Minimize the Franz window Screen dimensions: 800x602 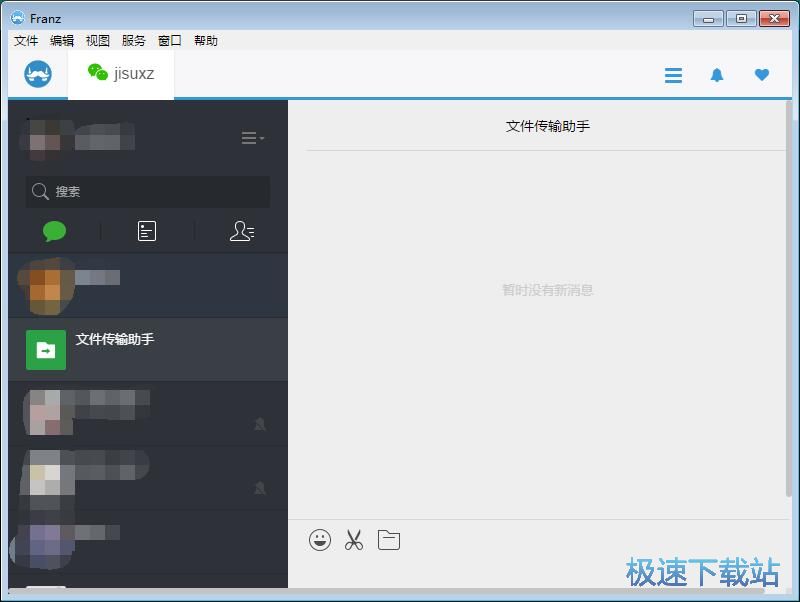[708, 19]
